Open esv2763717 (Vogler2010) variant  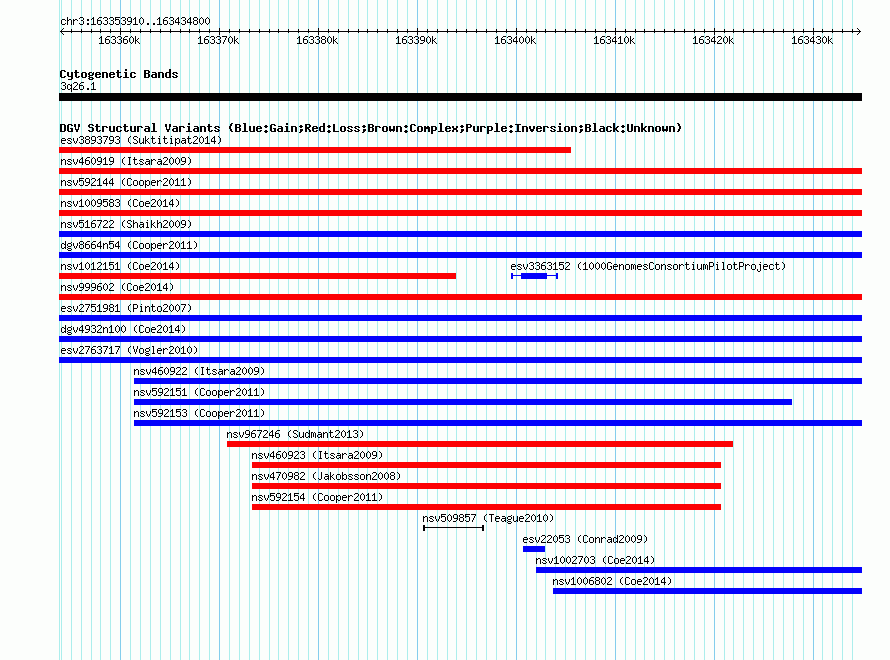pos(129,350)
